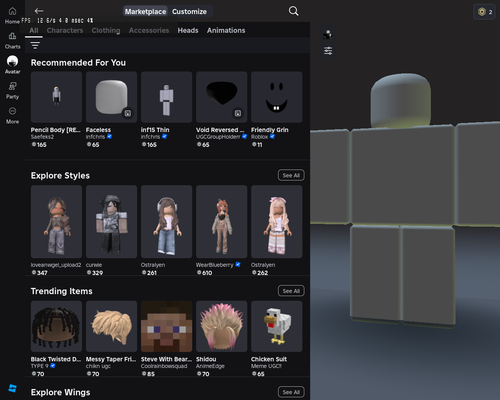
Task: Open the avatar adjustment sliders icon
Action: click(328, 51)
